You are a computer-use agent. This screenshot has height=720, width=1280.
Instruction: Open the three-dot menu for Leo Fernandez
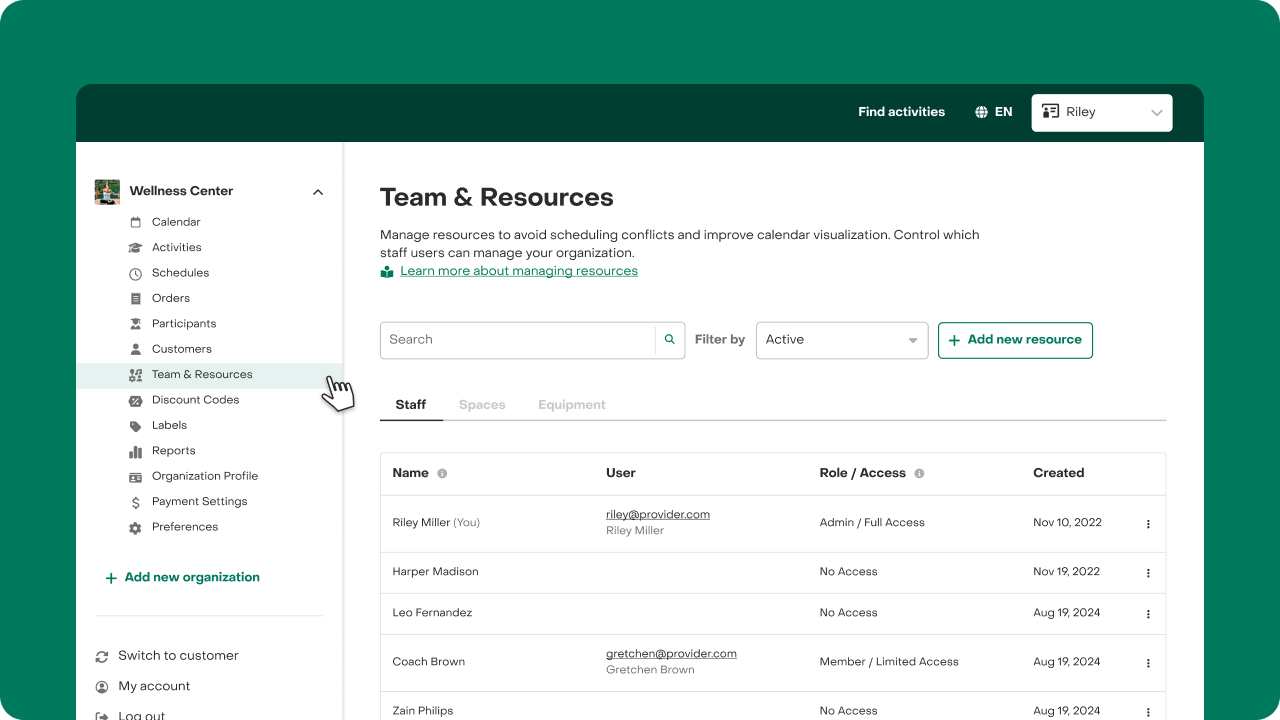[x=1148, y=613]
